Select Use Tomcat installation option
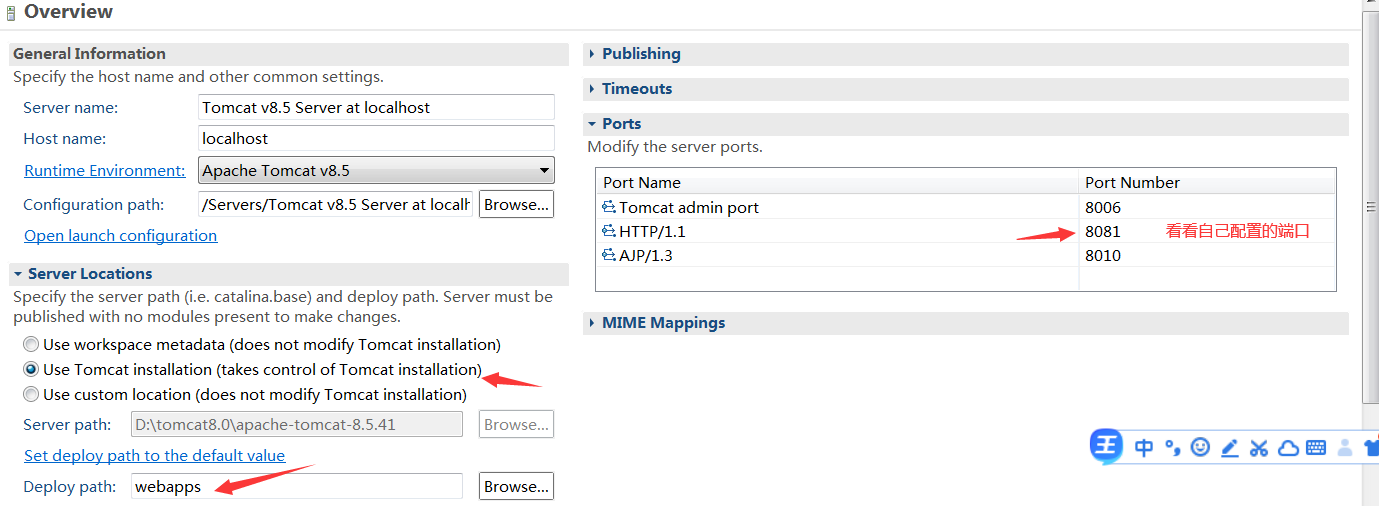1379x506 pixels. (32, 369)
